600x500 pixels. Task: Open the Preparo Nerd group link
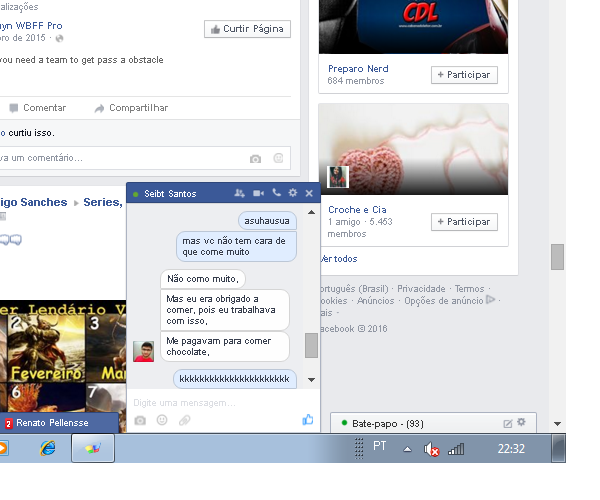[358, 69]
